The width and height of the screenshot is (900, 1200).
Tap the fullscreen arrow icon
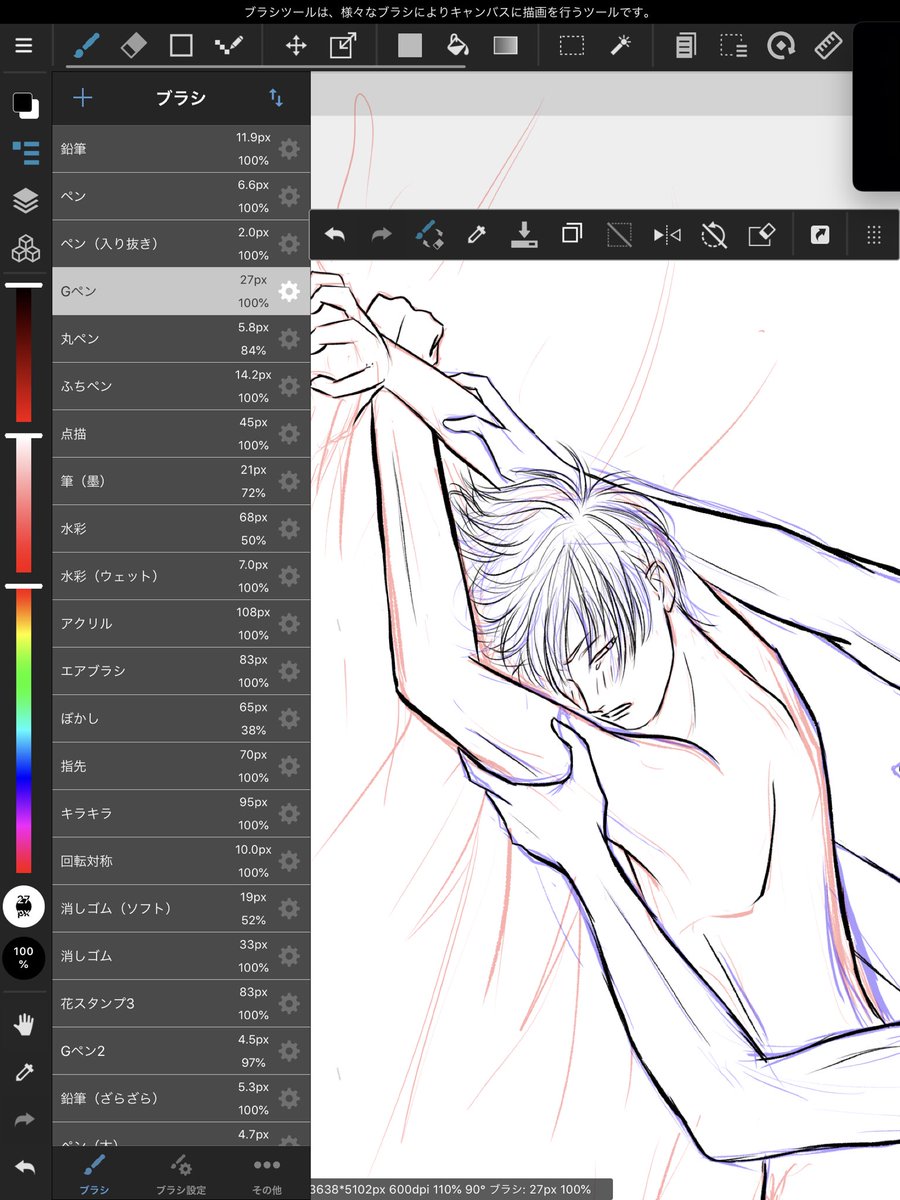coord(820,235)
